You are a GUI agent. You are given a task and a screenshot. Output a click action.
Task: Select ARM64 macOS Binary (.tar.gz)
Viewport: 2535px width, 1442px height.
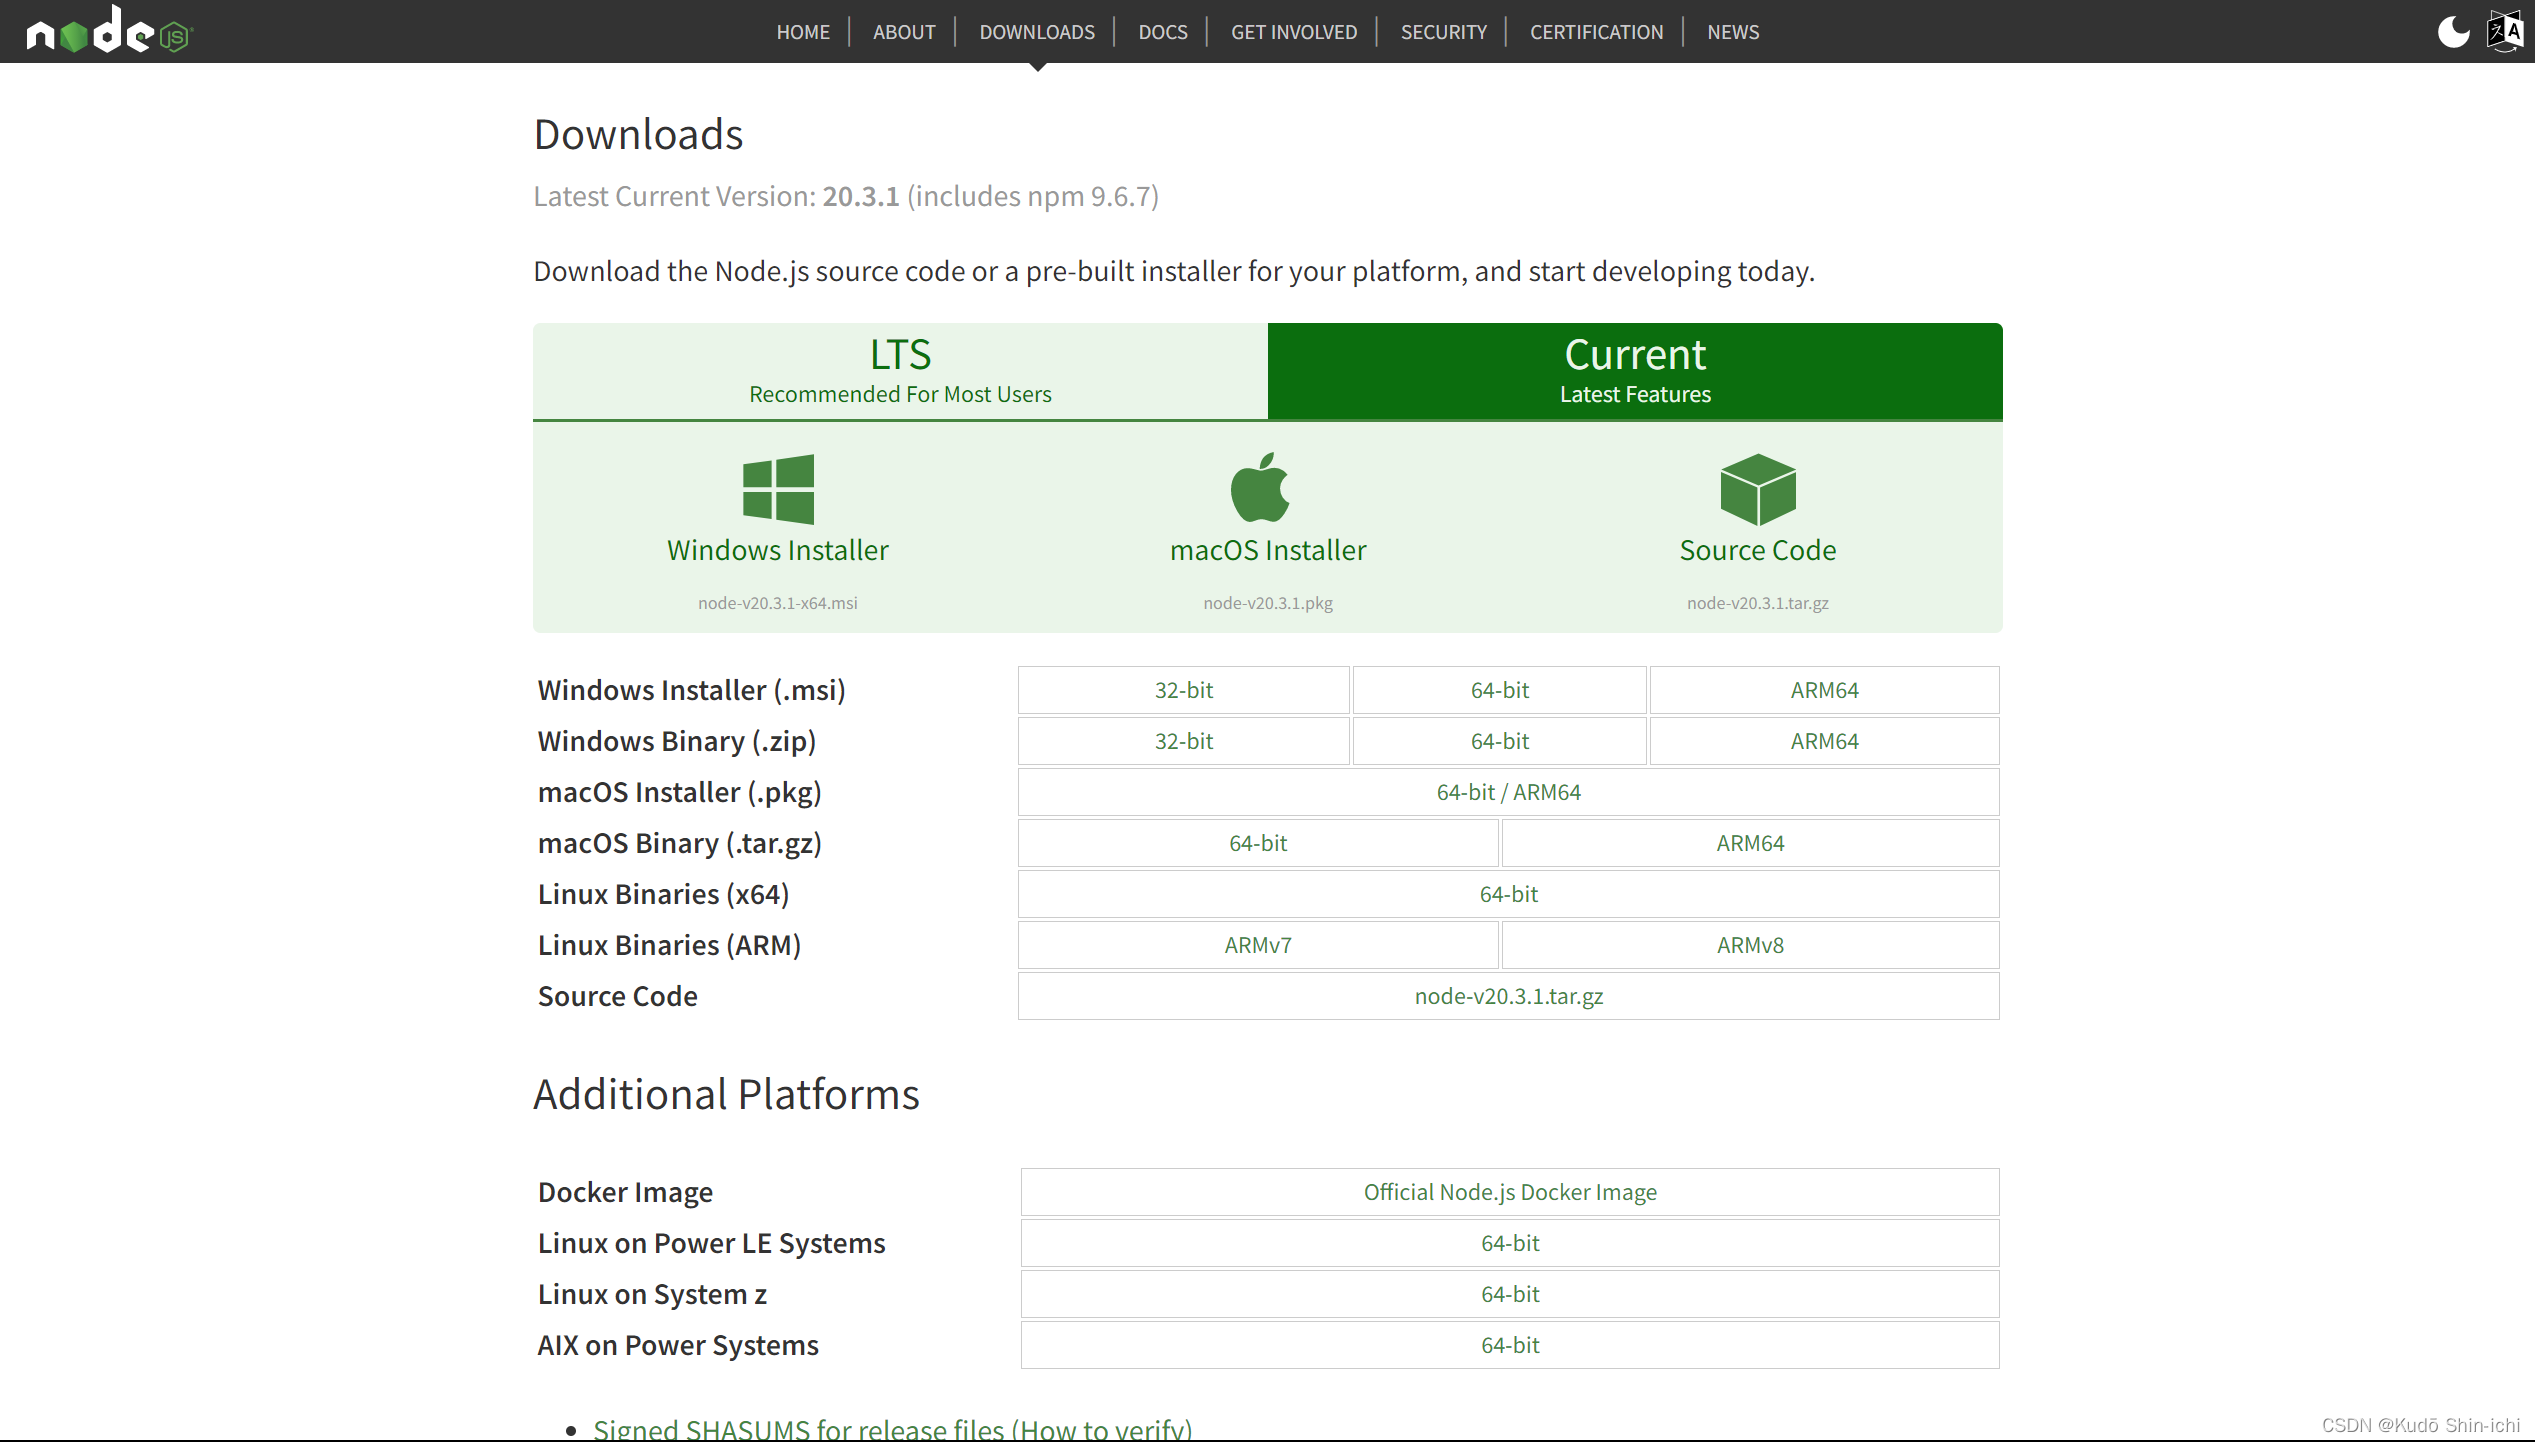(x=1751, y=843)
